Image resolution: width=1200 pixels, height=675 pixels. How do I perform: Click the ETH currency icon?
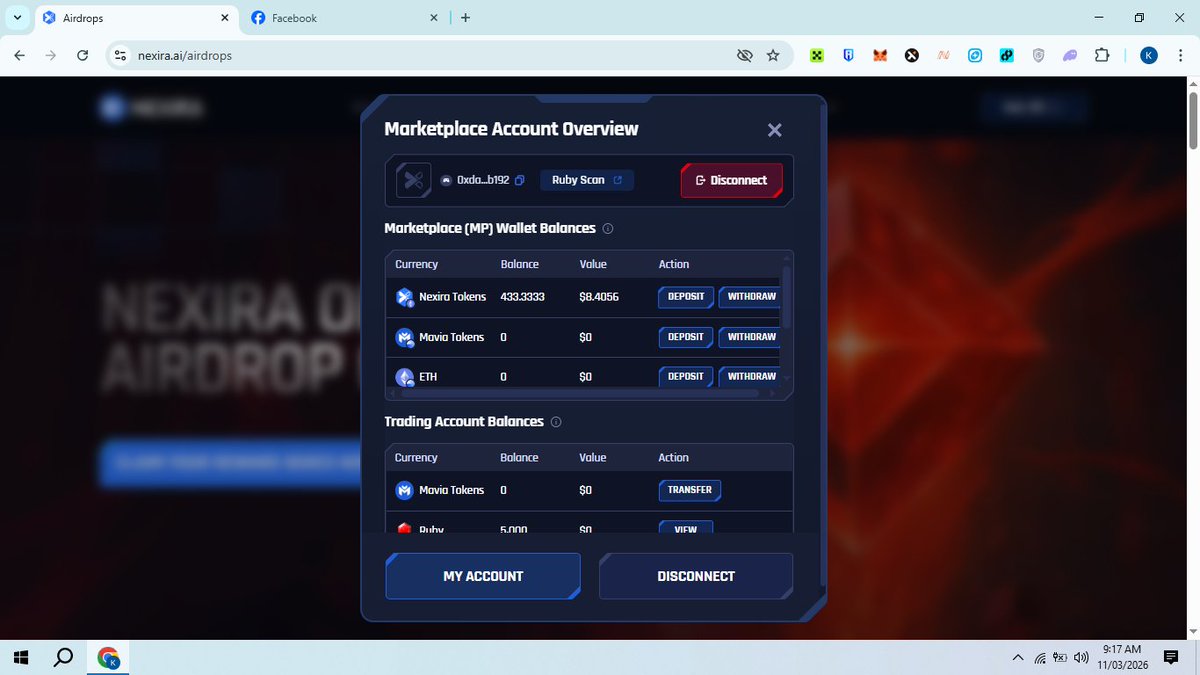[405, 377]
